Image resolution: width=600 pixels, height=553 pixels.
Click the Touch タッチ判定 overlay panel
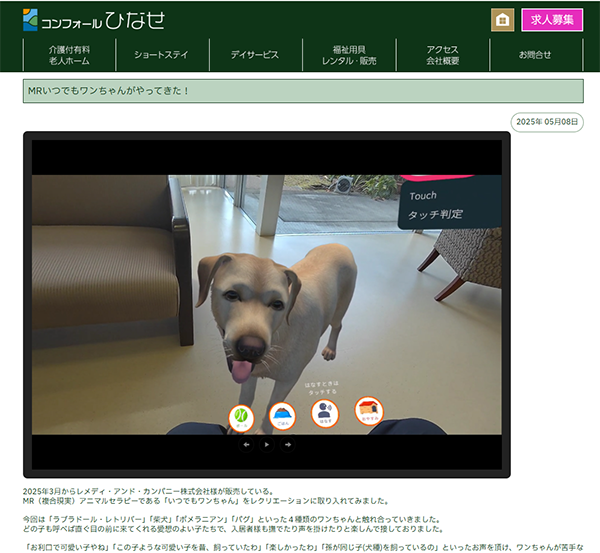[x=448, y=204]
